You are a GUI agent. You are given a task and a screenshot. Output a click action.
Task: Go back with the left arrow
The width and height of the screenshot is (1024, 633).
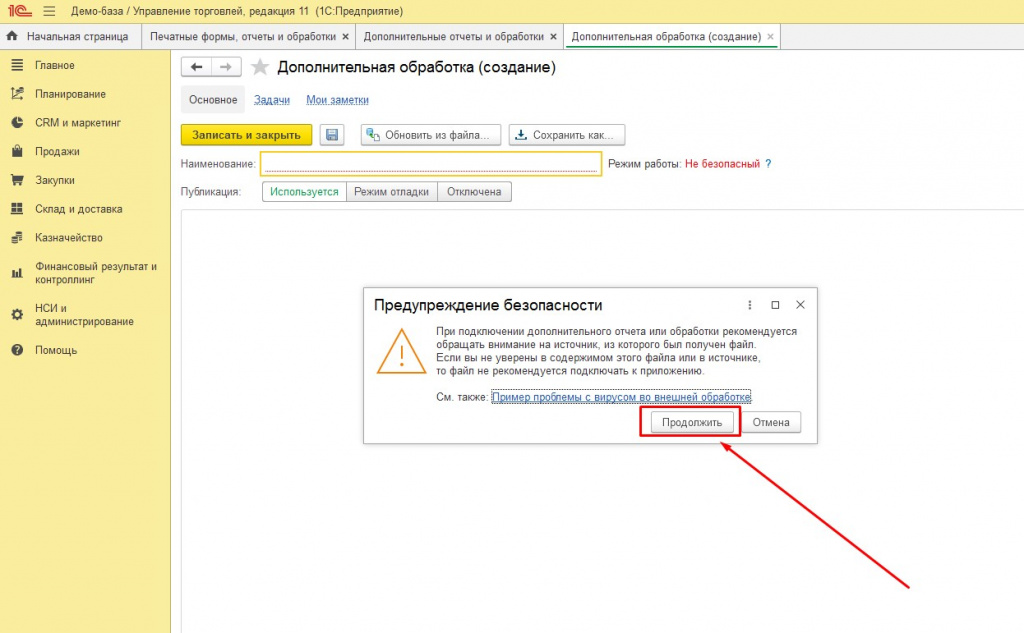196,67
